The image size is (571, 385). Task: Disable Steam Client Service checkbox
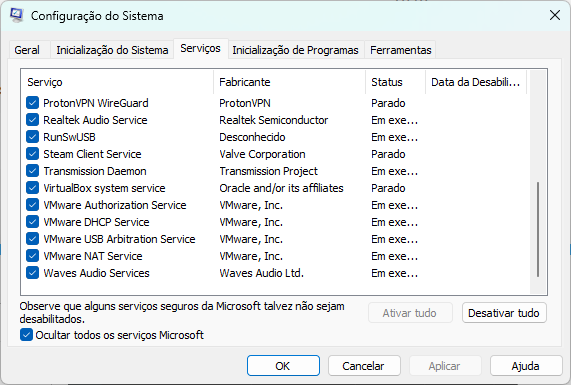pyautogui.click(x=32, y=154)
